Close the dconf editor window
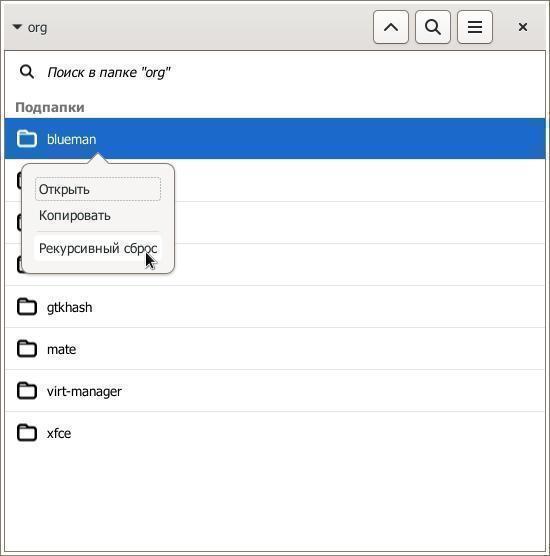 pos(522,27)
